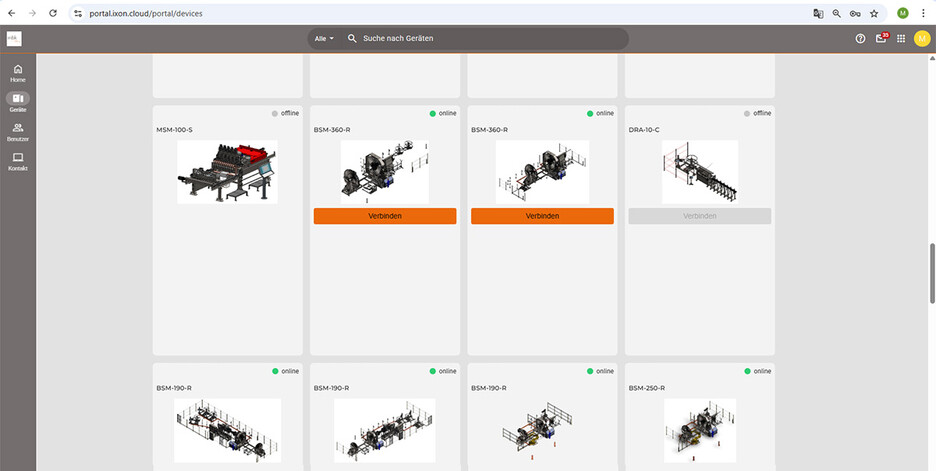Open the Chrome three-dot menu

tap(923, 13)
